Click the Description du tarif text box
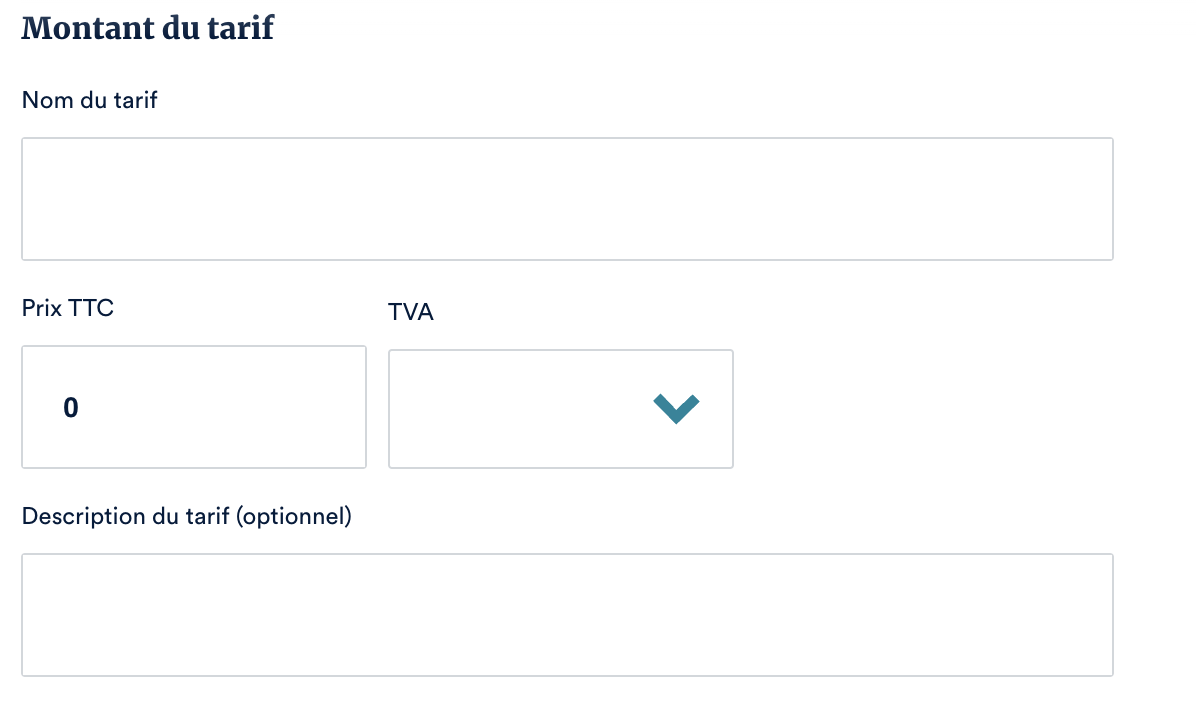The width and height of the screenshot is (1196, 714). click(567, 615)
